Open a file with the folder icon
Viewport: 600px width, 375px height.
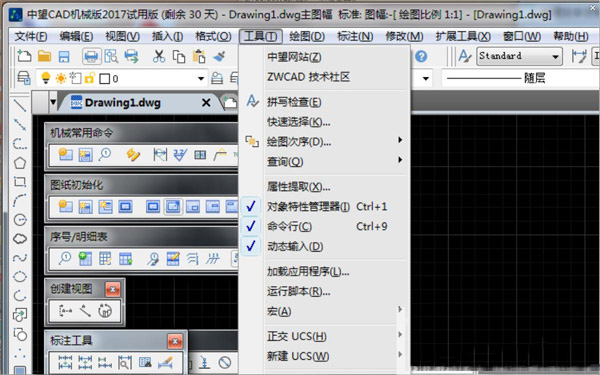[x=44, y=57]
